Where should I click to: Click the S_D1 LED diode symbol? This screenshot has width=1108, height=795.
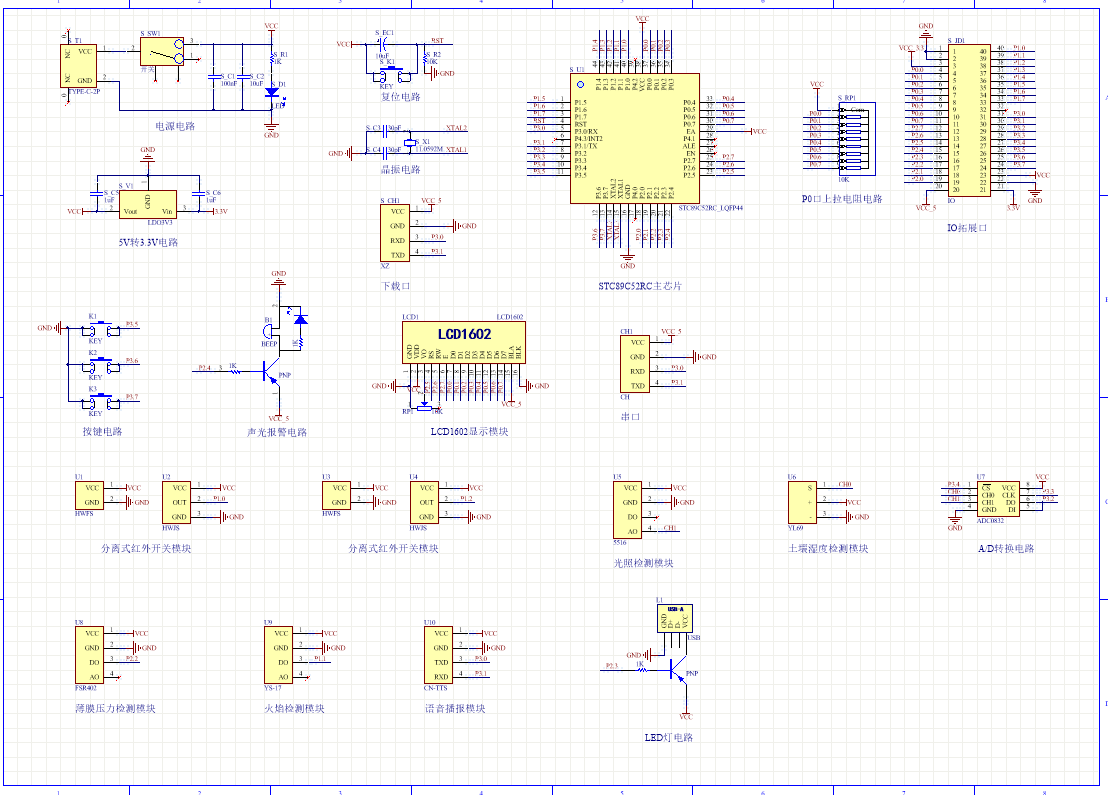tap(271, 91)
